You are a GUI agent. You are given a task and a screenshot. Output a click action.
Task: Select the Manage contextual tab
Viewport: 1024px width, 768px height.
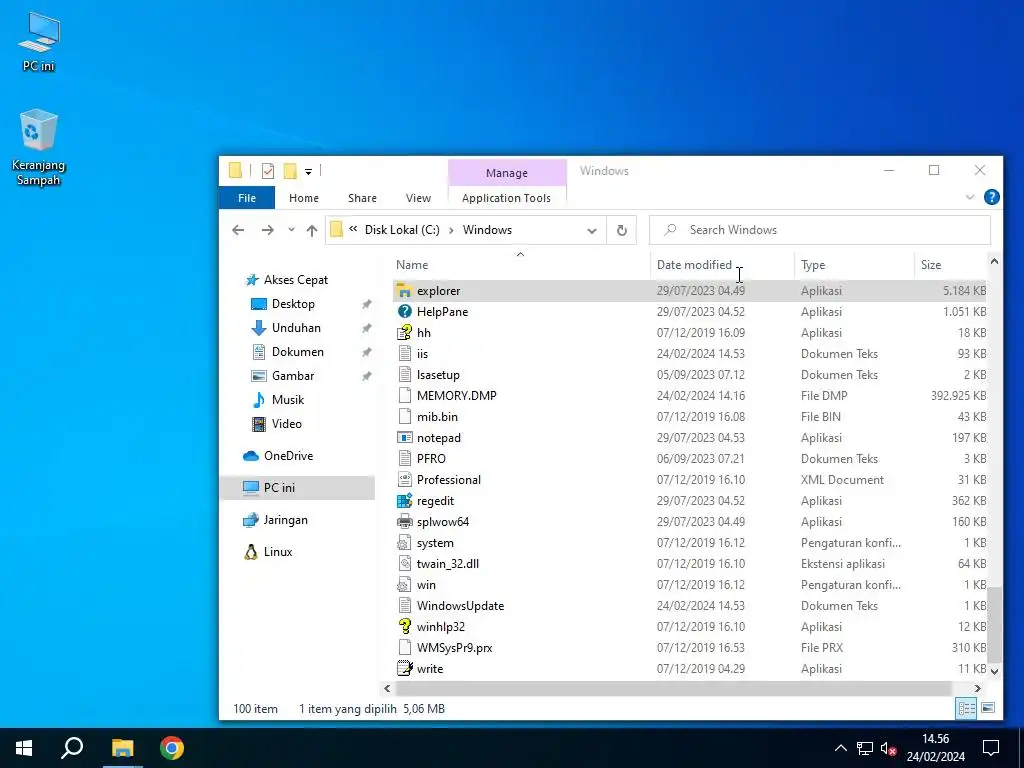click(507, 173)
